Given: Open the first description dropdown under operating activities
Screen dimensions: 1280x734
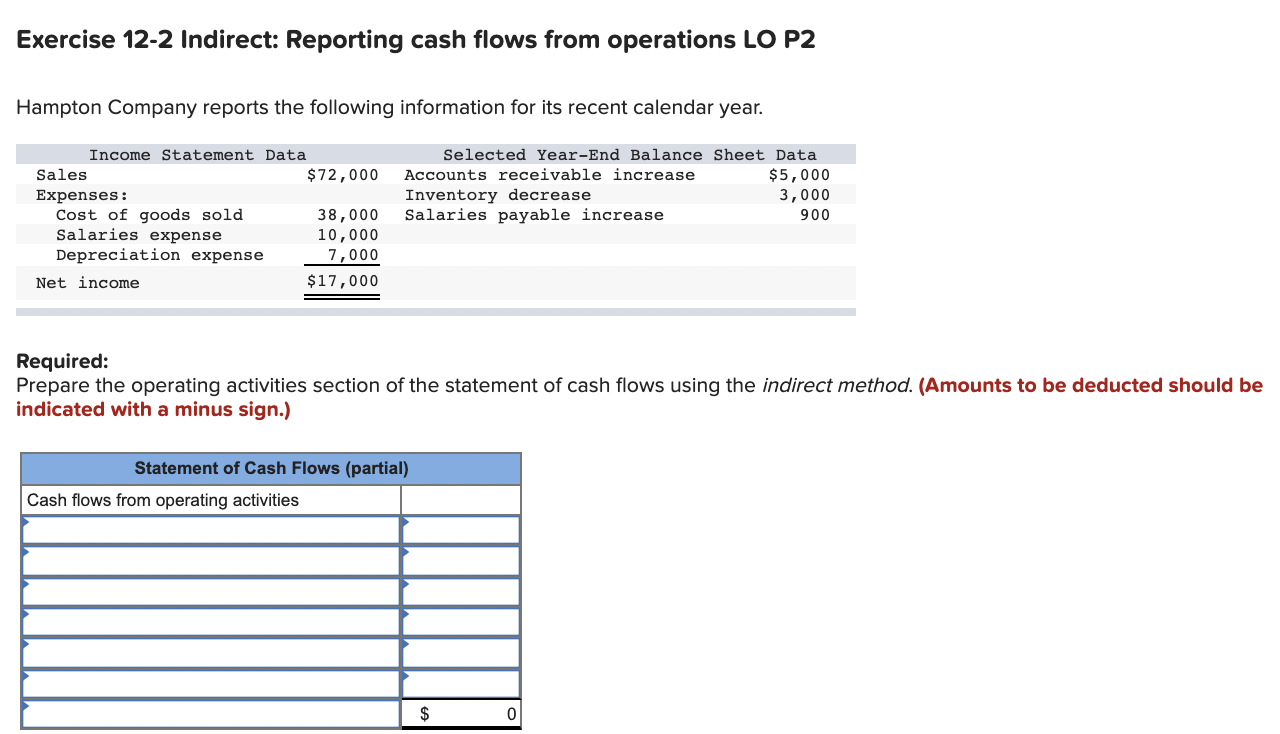Looking at the screenshot, I should click(210, 529).
